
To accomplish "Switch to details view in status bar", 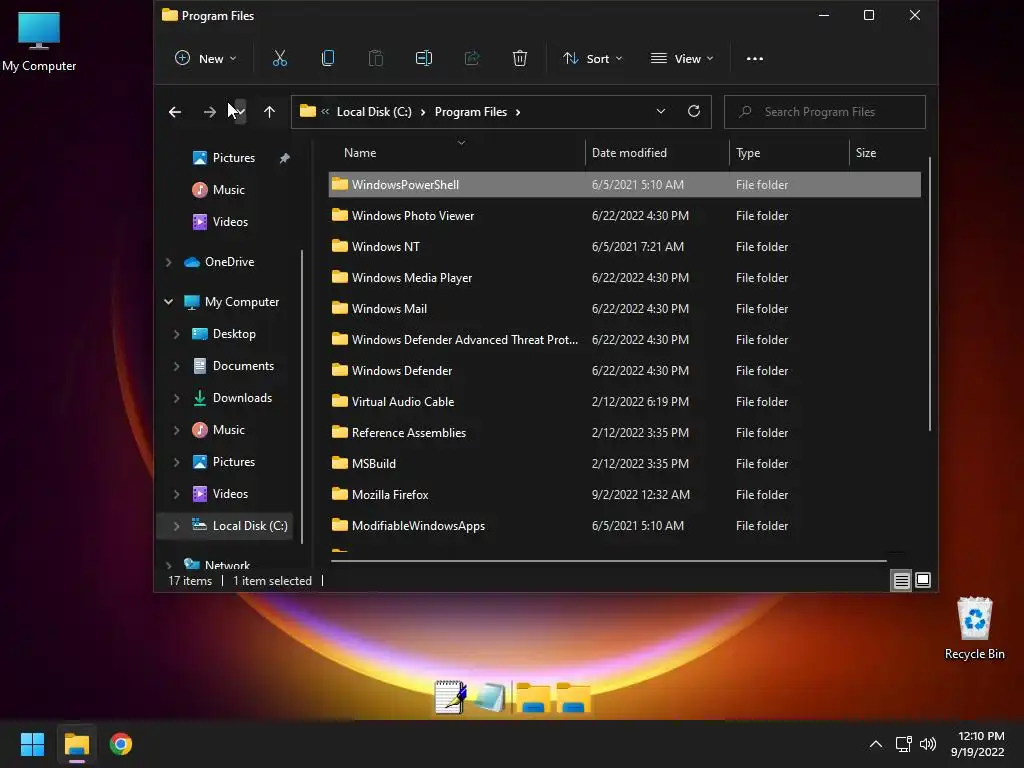I will tap(901, 581).
